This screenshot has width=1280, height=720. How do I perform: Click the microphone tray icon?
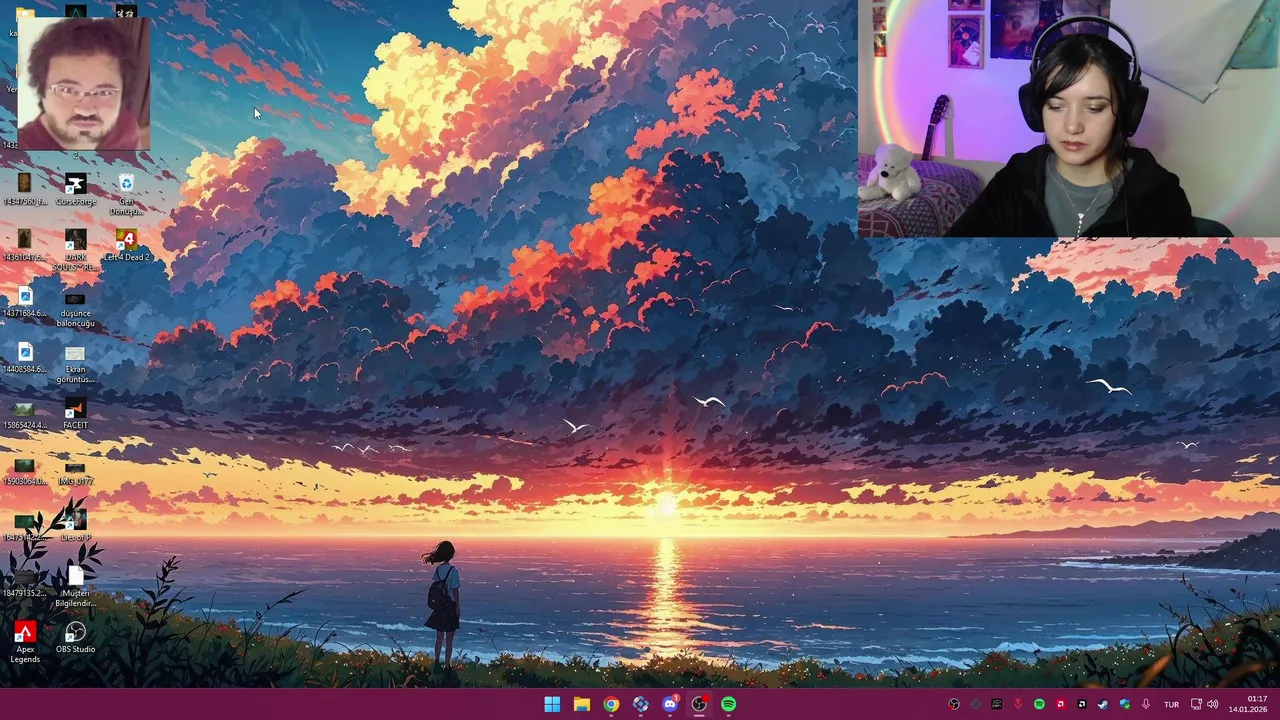[1146, 704]
